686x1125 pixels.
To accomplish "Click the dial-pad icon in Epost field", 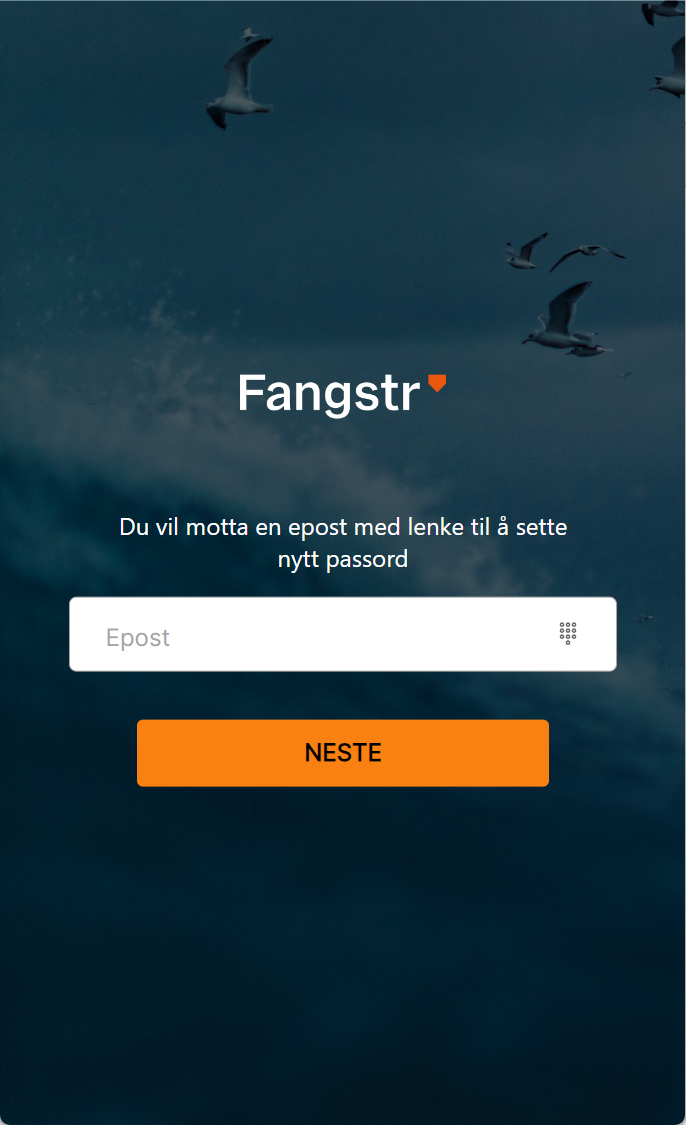I will [568, 634].
